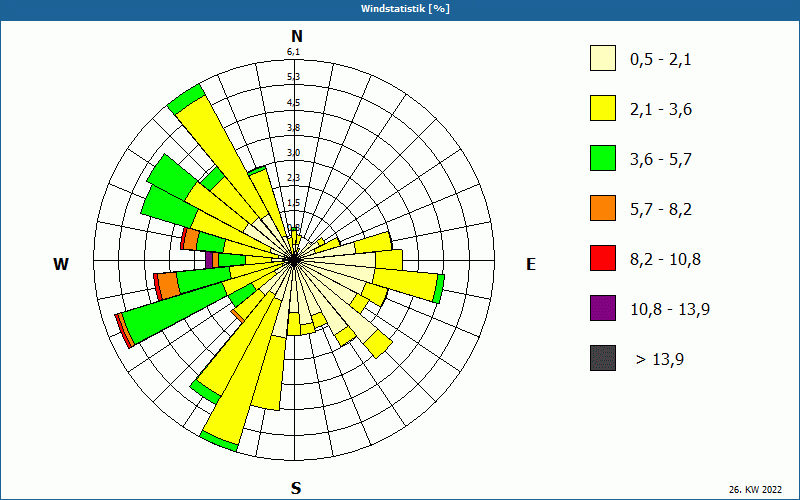Click the yellow 2,1 - 3,6 legend swatch

click(x=603, y=108)
